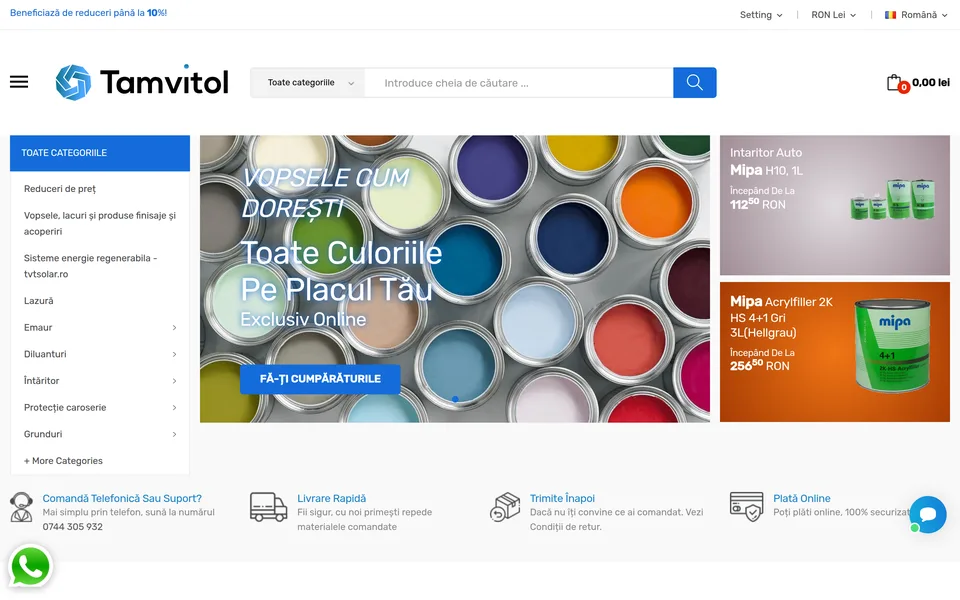Open the Livrare Rapidă link

(x=331, y=498)
